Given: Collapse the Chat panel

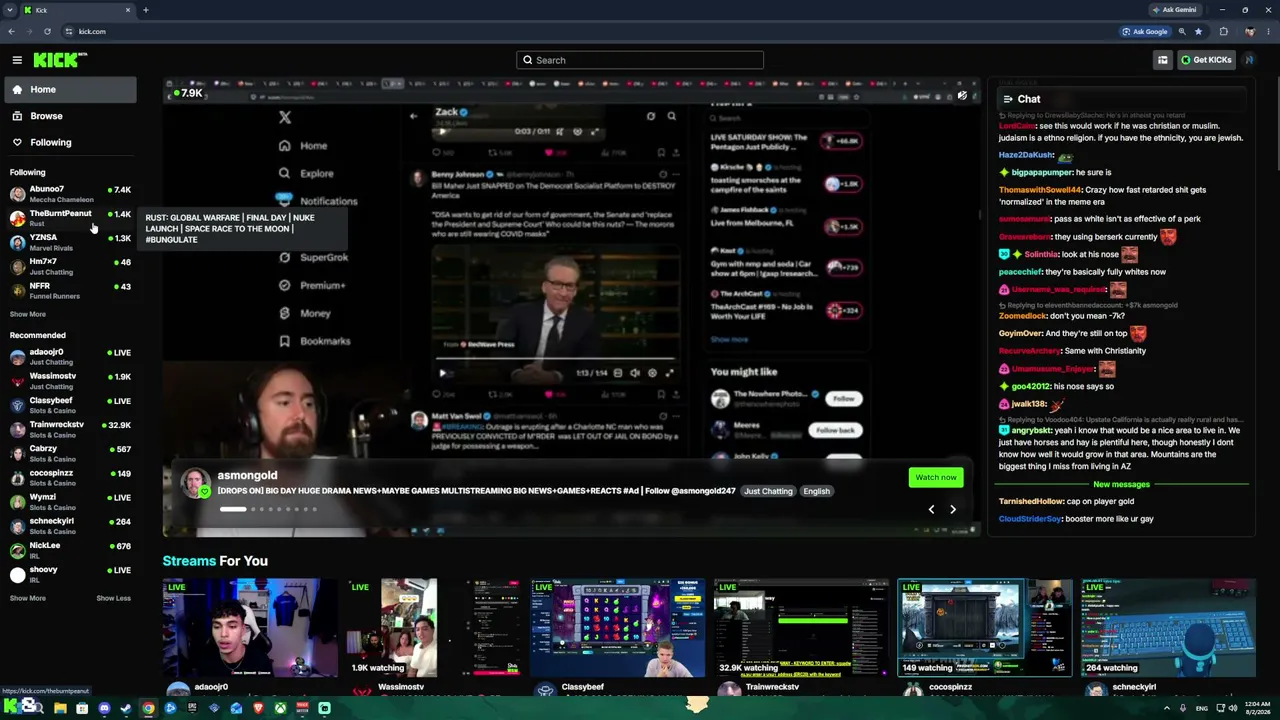Looking at the screenshot, I should pyautogui.click(x=1006, y=99).
